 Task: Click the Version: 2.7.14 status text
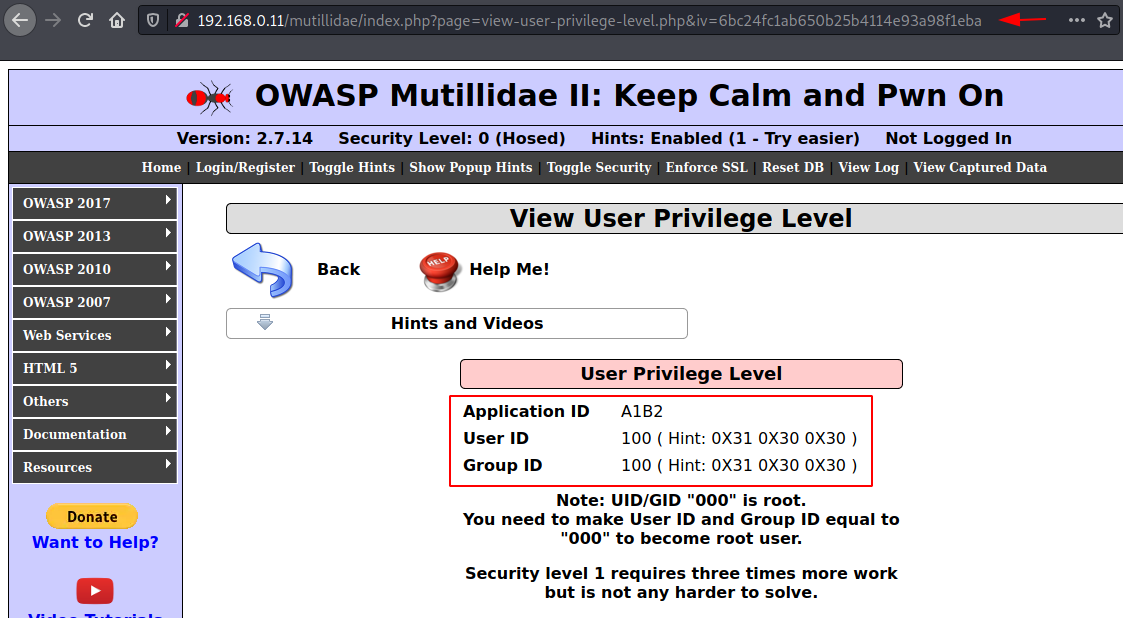point(244,138)
